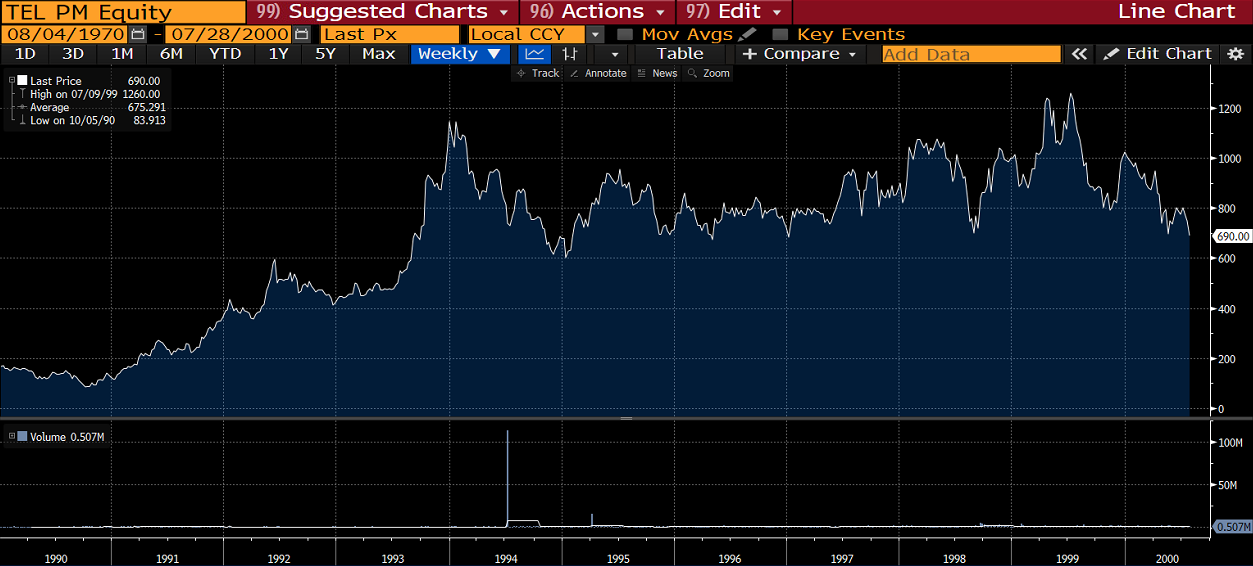
Task: Open the start date calendar picker
Action: point(138,34)
